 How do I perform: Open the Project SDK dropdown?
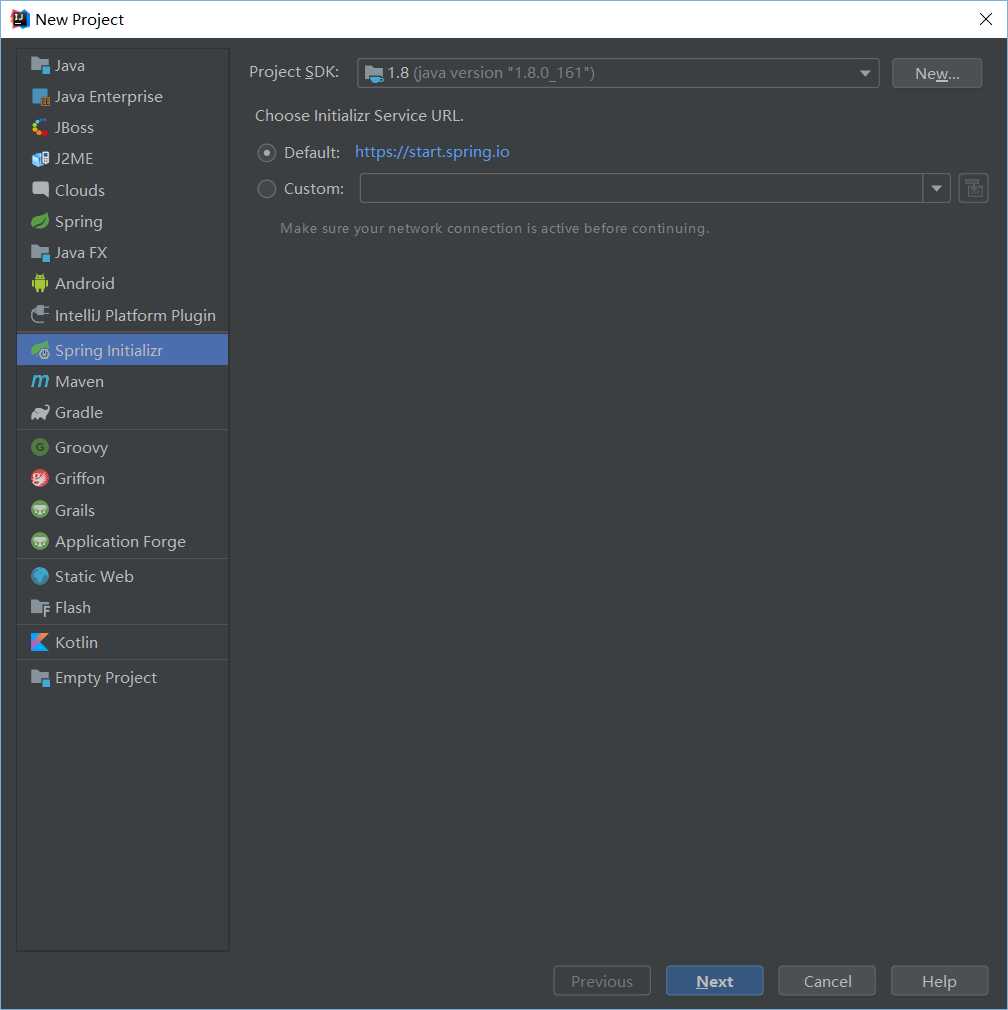coord(618,73)
